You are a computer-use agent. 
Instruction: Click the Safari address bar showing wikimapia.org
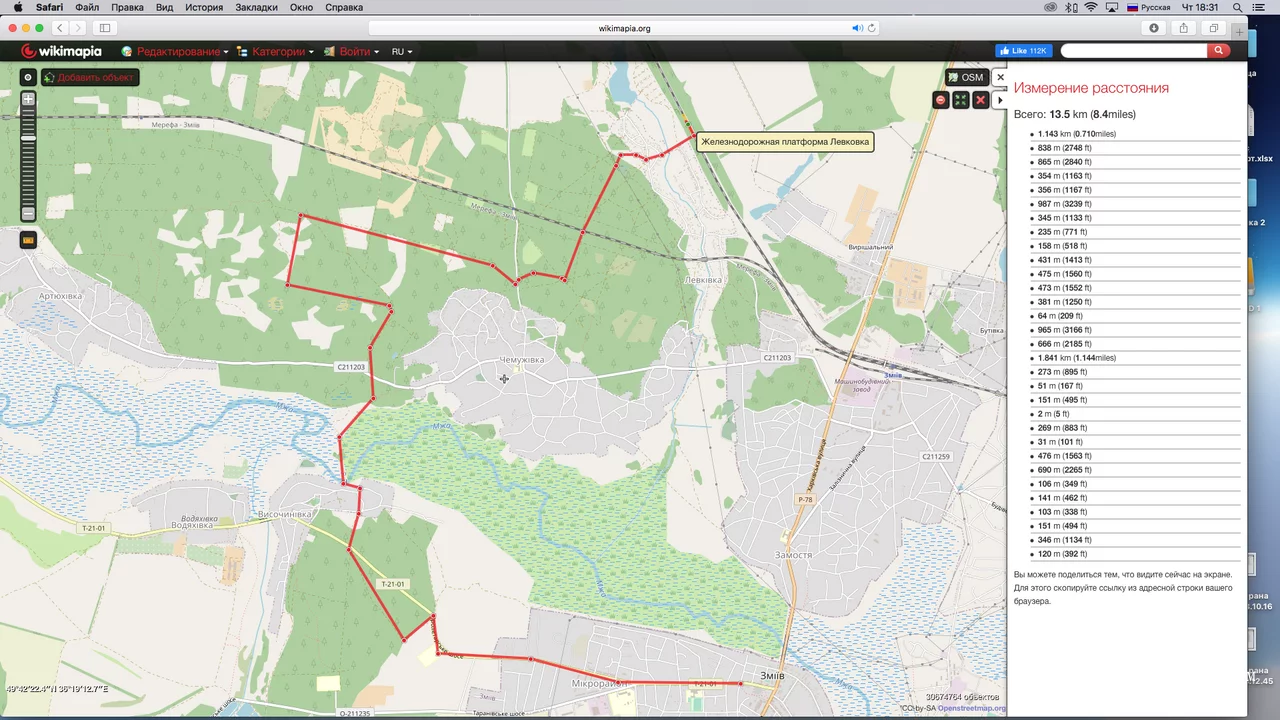tap(624, 28)
